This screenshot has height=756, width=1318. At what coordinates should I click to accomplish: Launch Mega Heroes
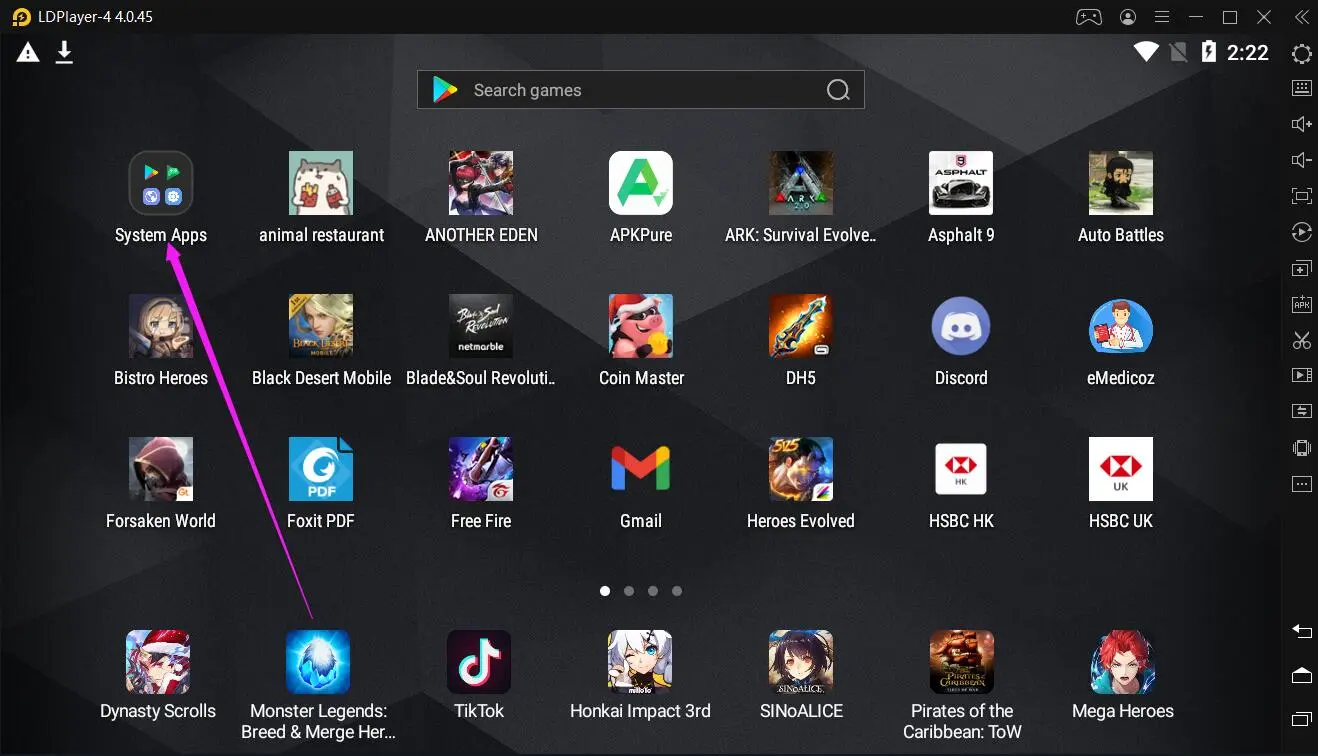(1123, 662)
